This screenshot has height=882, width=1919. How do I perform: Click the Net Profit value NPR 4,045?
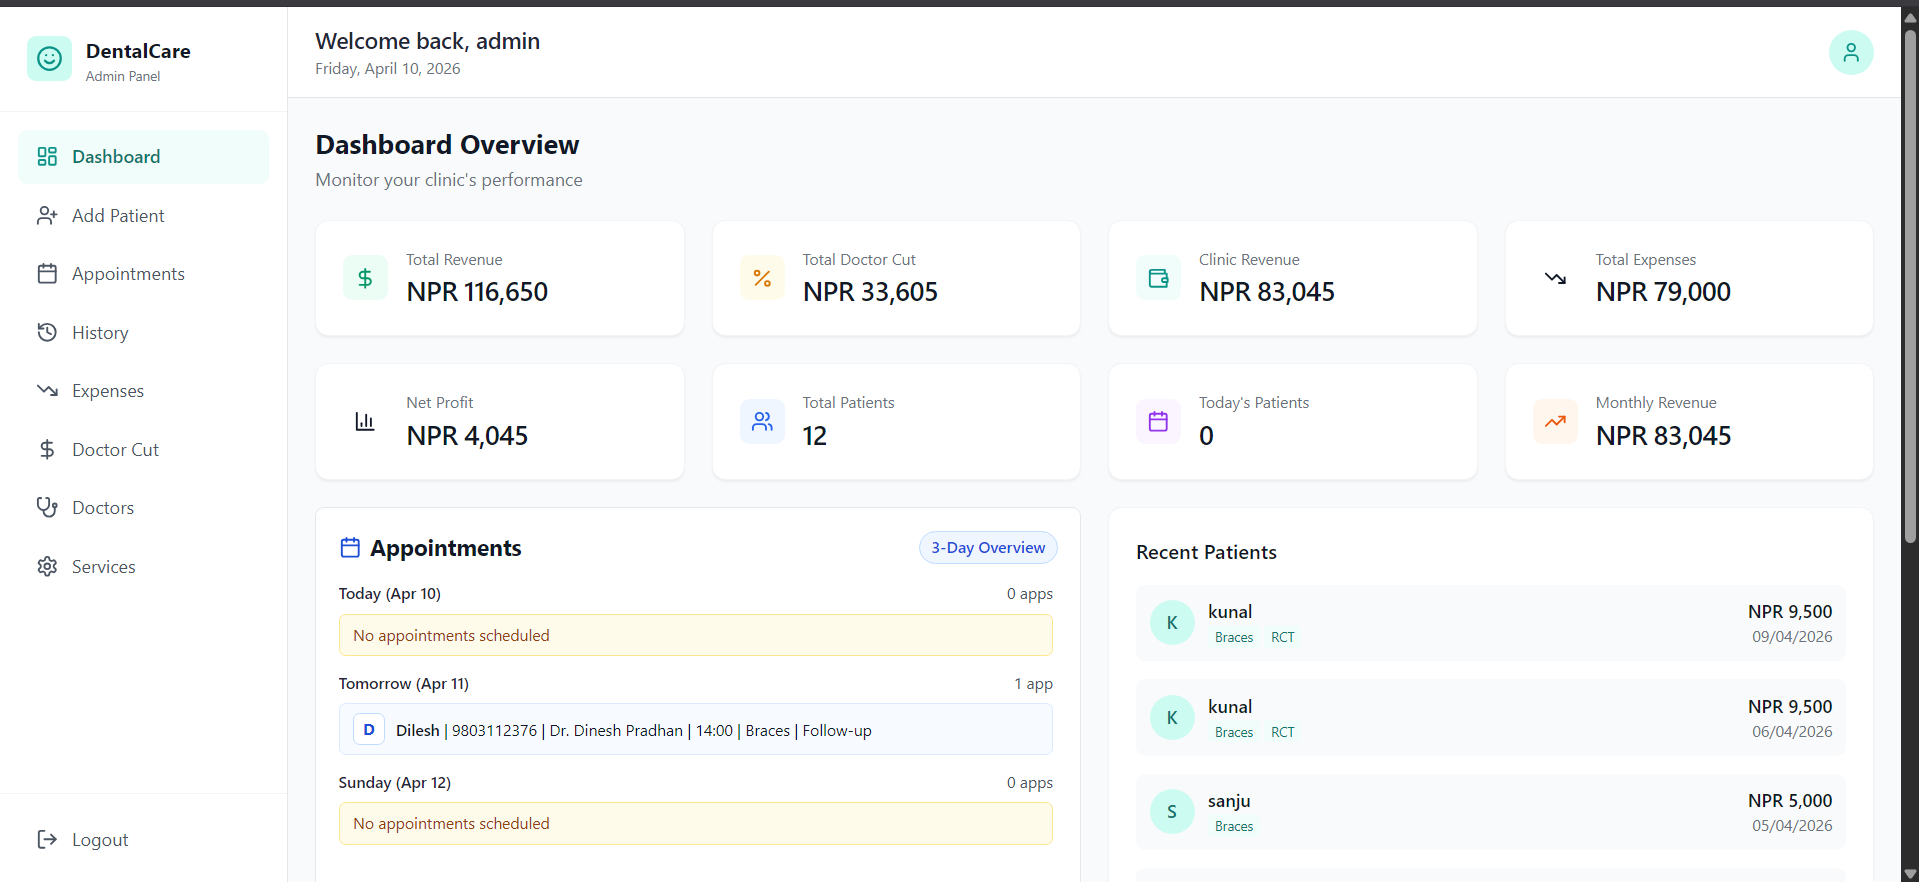point(467,436)
